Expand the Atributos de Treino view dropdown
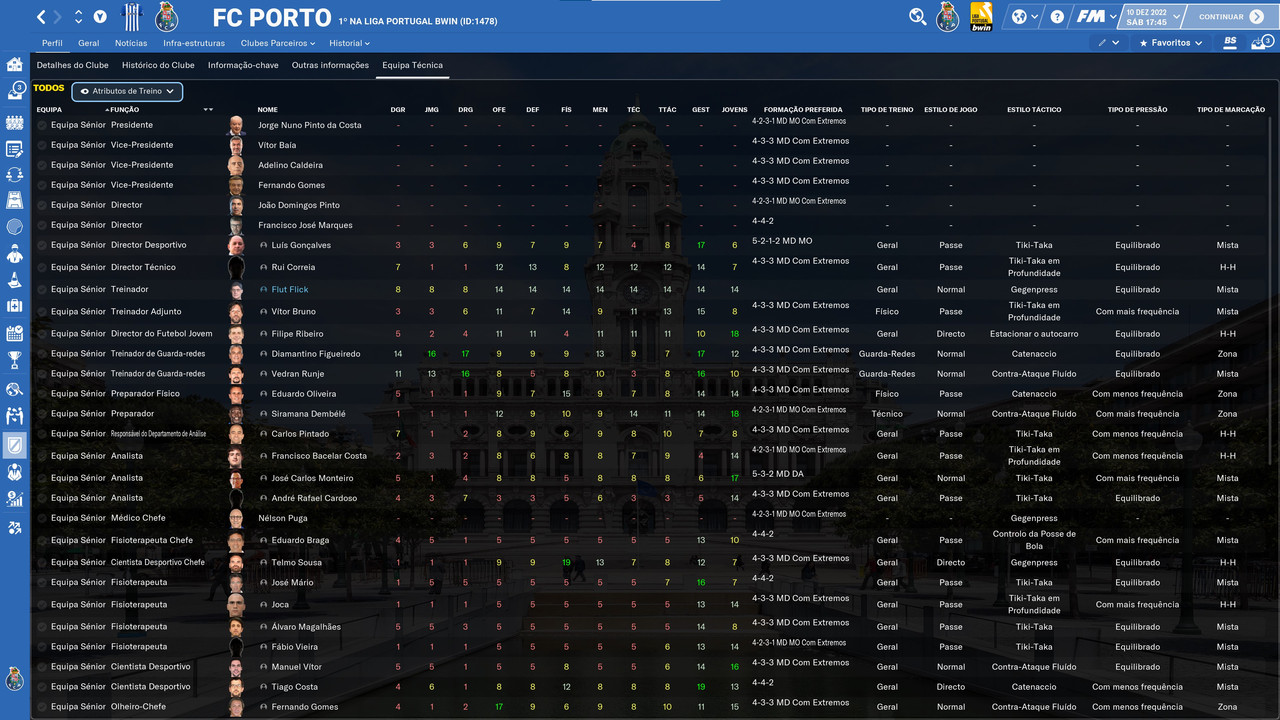Screen dimensions: 1280x720 (x=127, y=91)
